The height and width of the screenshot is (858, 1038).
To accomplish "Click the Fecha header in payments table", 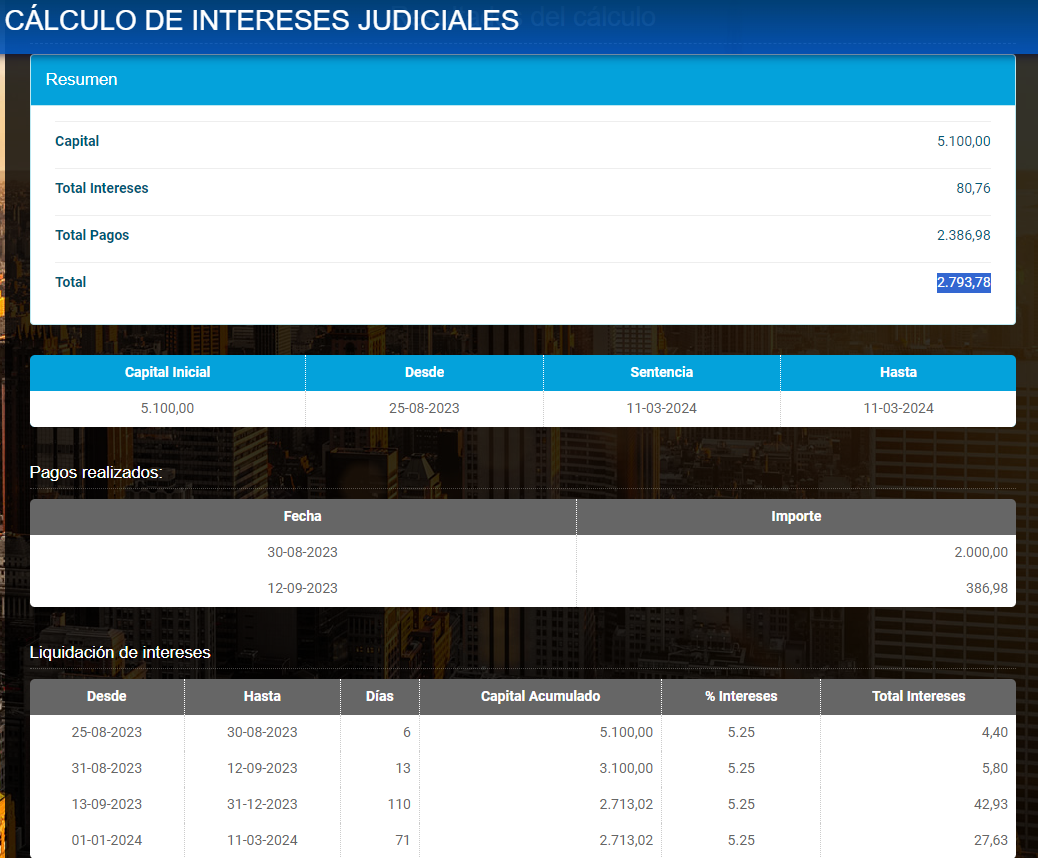I will point(302,516).
